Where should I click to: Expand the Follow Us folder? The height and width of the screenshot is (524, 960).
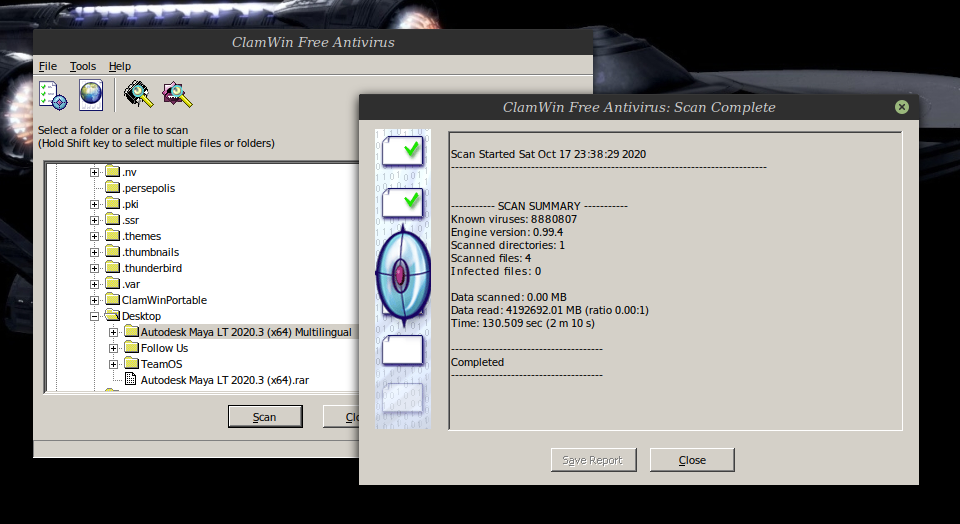[113, 348]
